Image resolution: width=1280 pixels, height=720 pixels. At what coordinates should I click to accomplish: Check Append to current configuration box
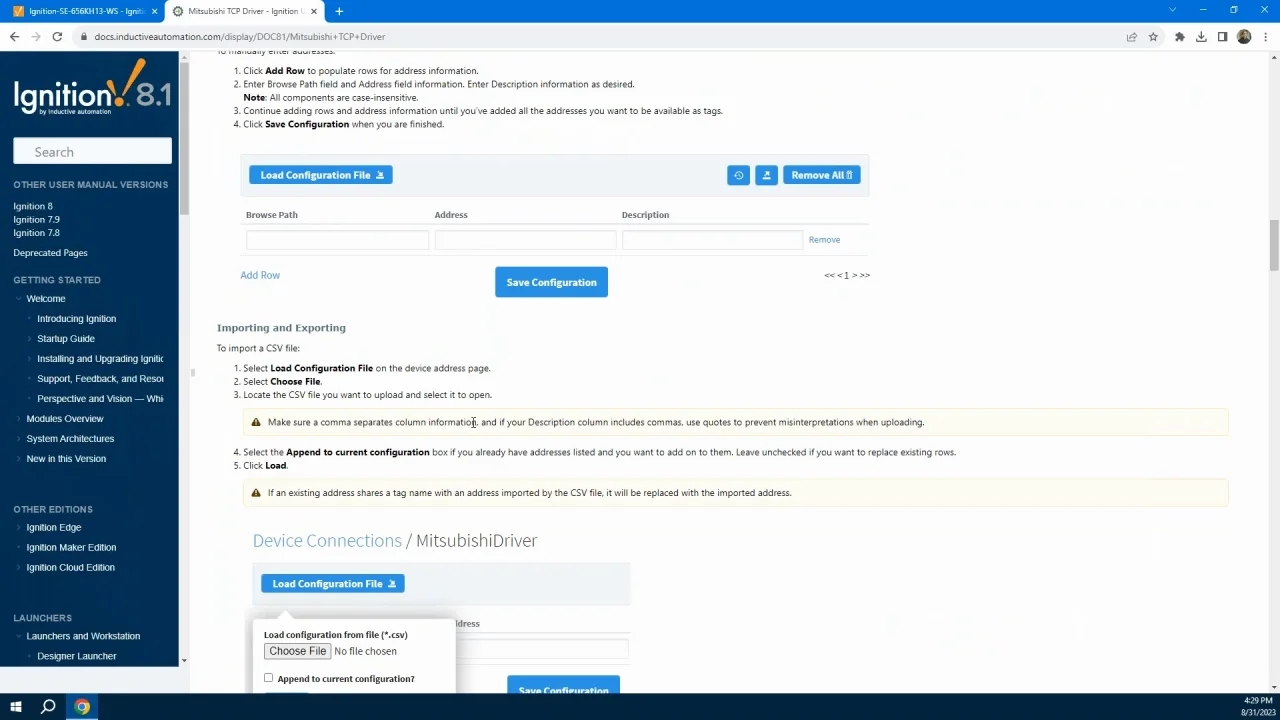[x=268, y=678]
